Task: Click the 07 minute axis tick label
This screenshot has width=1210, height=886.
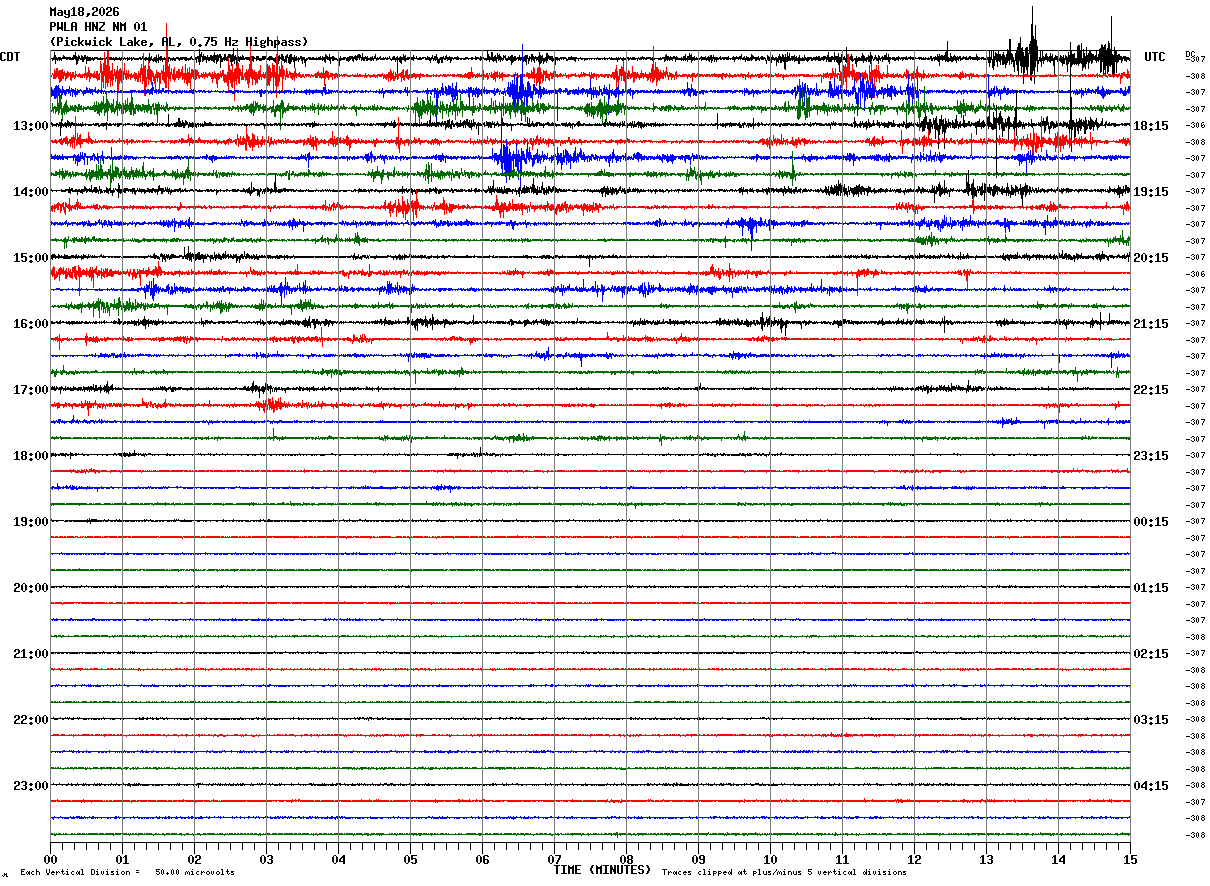Action: (x=554, y=860)
